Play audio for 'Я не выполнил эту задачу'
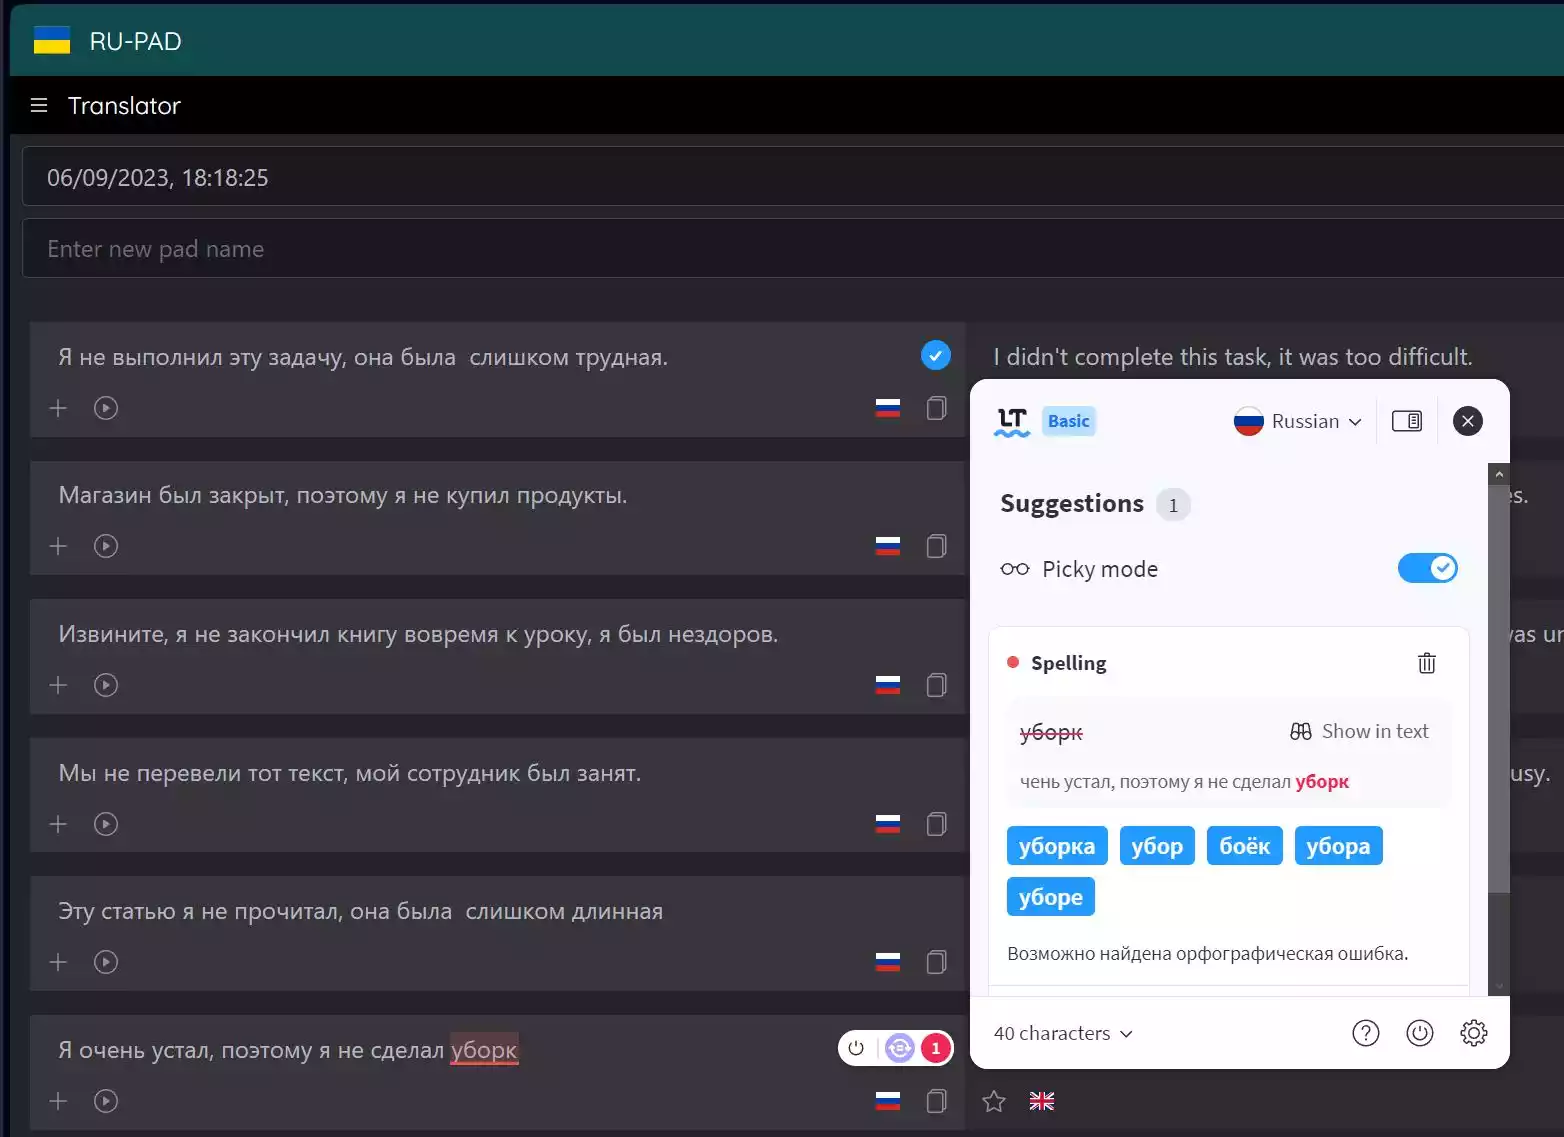This screenshot has width=1564, height=1137. 106,408
